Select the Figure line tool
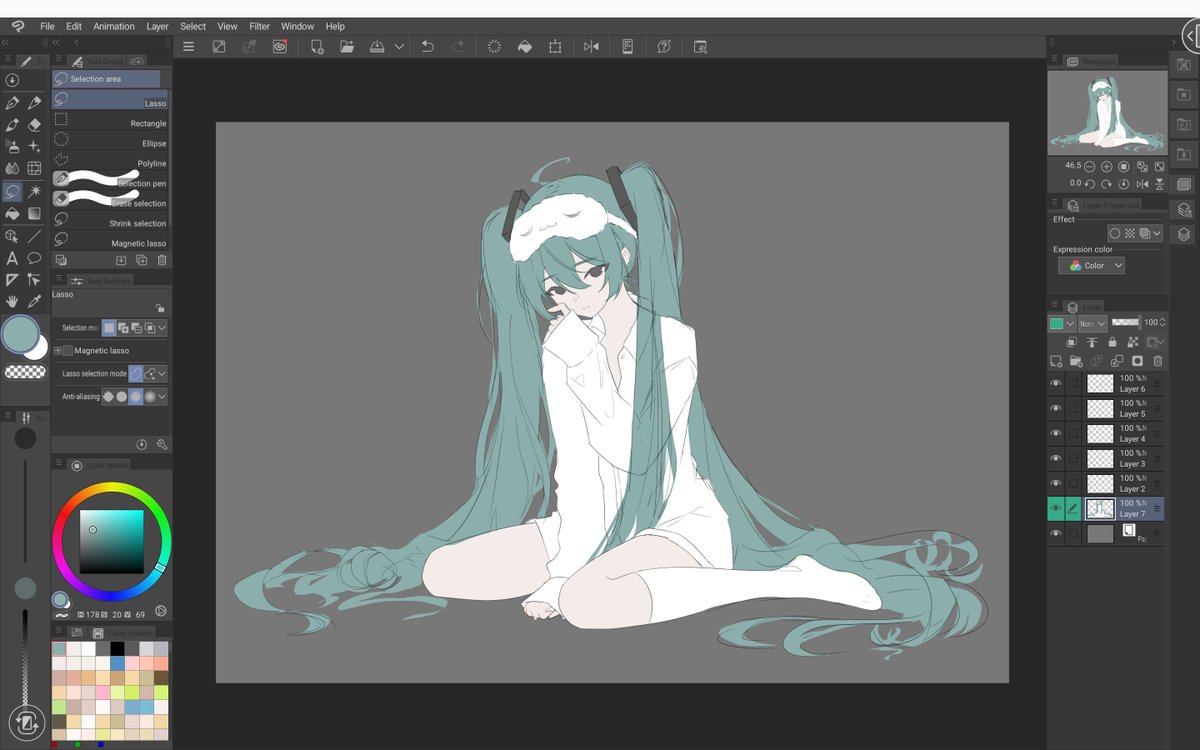Viewport: 1200px width, 750px height. coord(35,235)
